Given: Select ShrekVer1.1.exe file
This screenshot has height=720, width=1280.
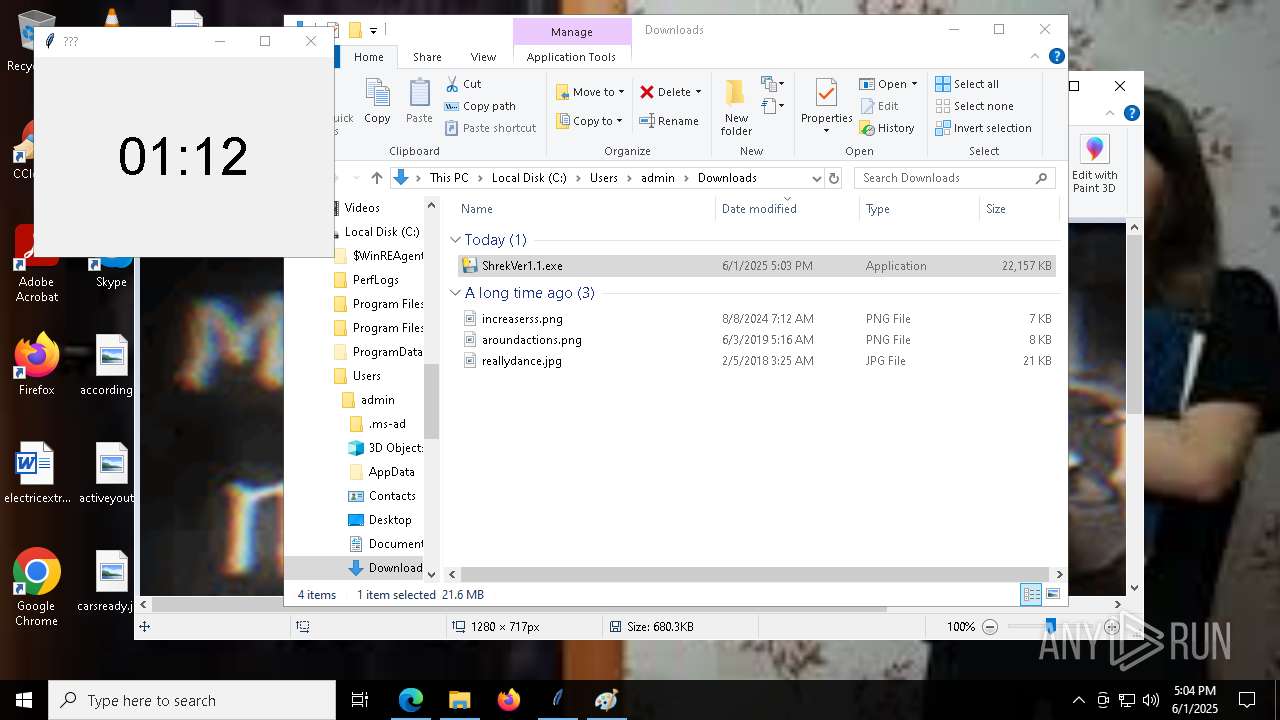Looking at the screenshot, I should 756,266.
